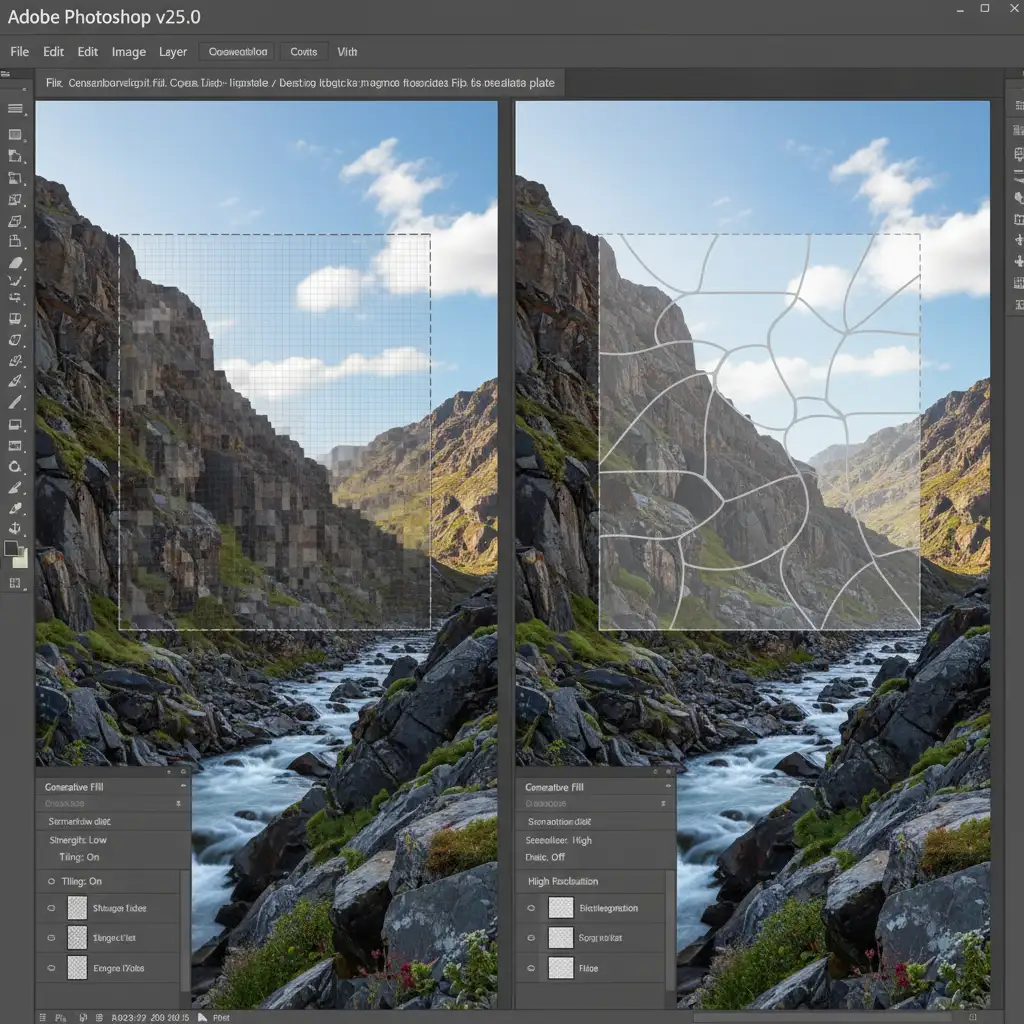The height and width of the screenshot is (1024, 1024).
Task: Select the Crop tool in the left toolbar
Action: click(x=15, y=178)
